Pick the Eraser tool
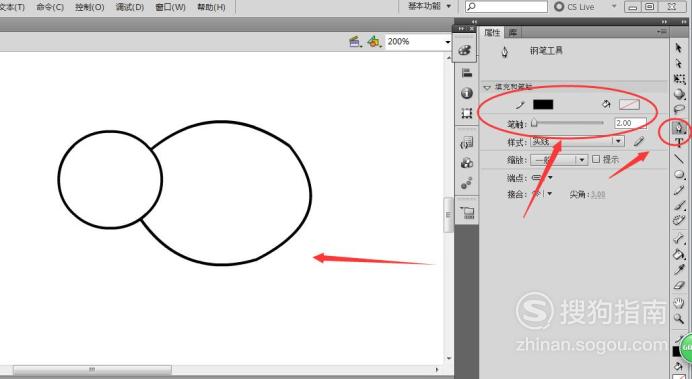The image size is (692, 379). pos(679,285)
